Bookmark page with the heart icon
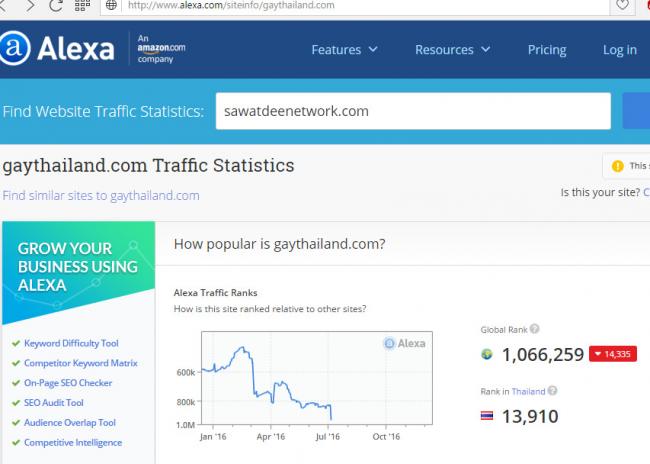 622,5
